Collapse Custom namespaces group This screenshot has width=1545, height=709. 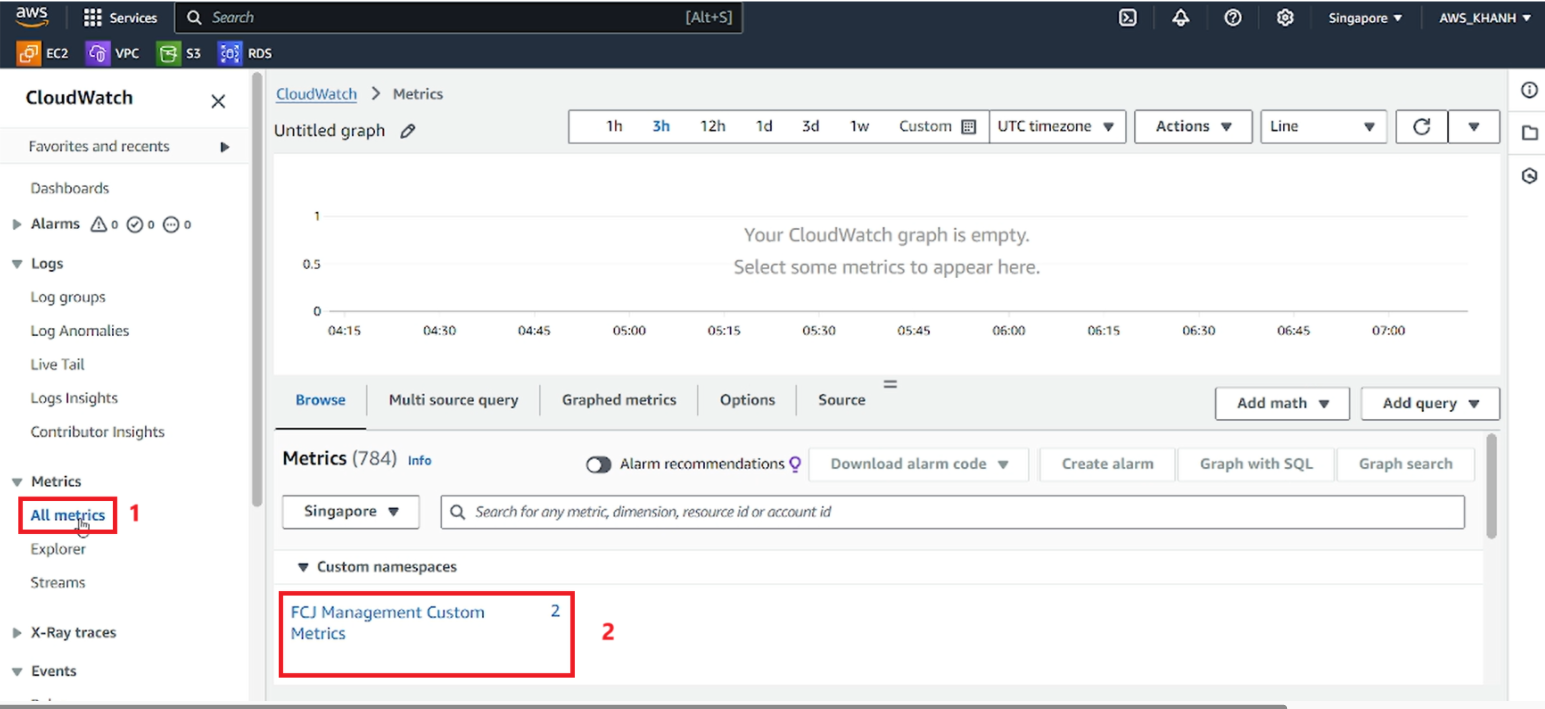(303, 567)
